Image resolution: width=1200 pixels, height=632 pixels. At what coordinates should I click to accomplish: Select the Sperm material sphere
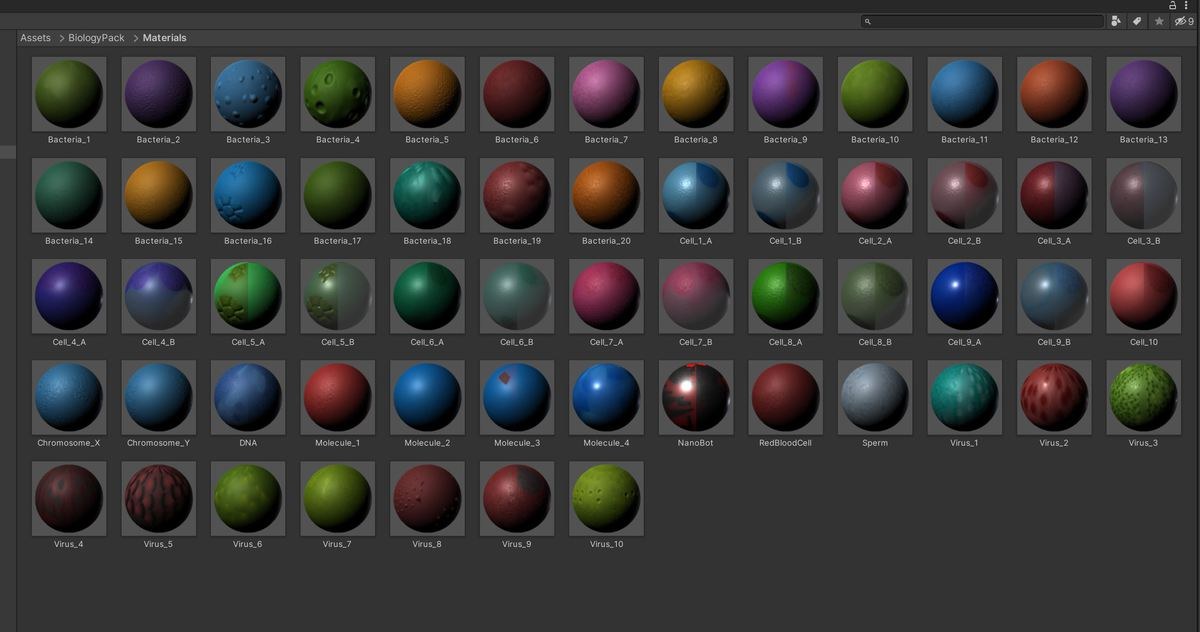click(x=874, y=397)
